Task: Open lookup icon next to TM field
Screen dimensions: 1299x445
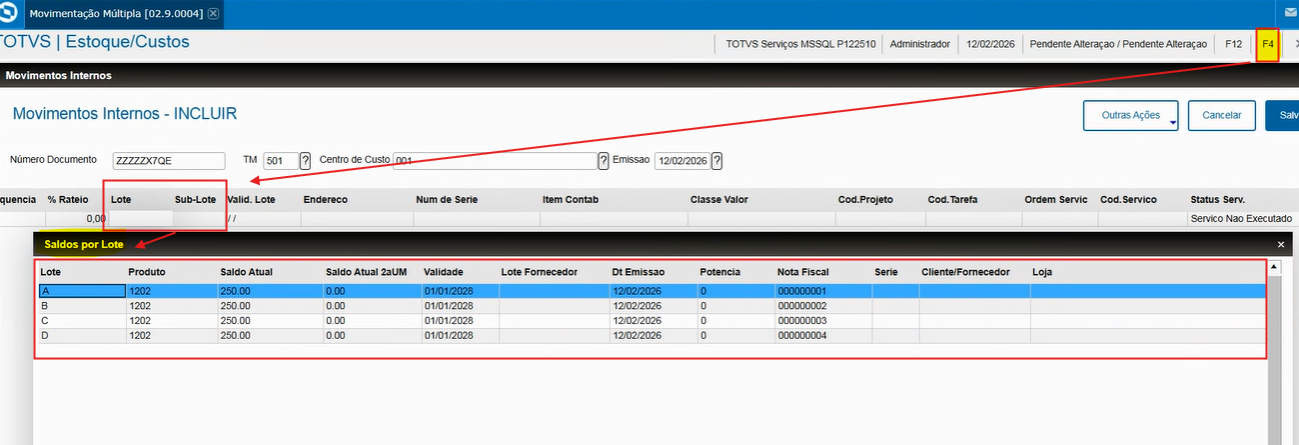Action: coord(305,161)
